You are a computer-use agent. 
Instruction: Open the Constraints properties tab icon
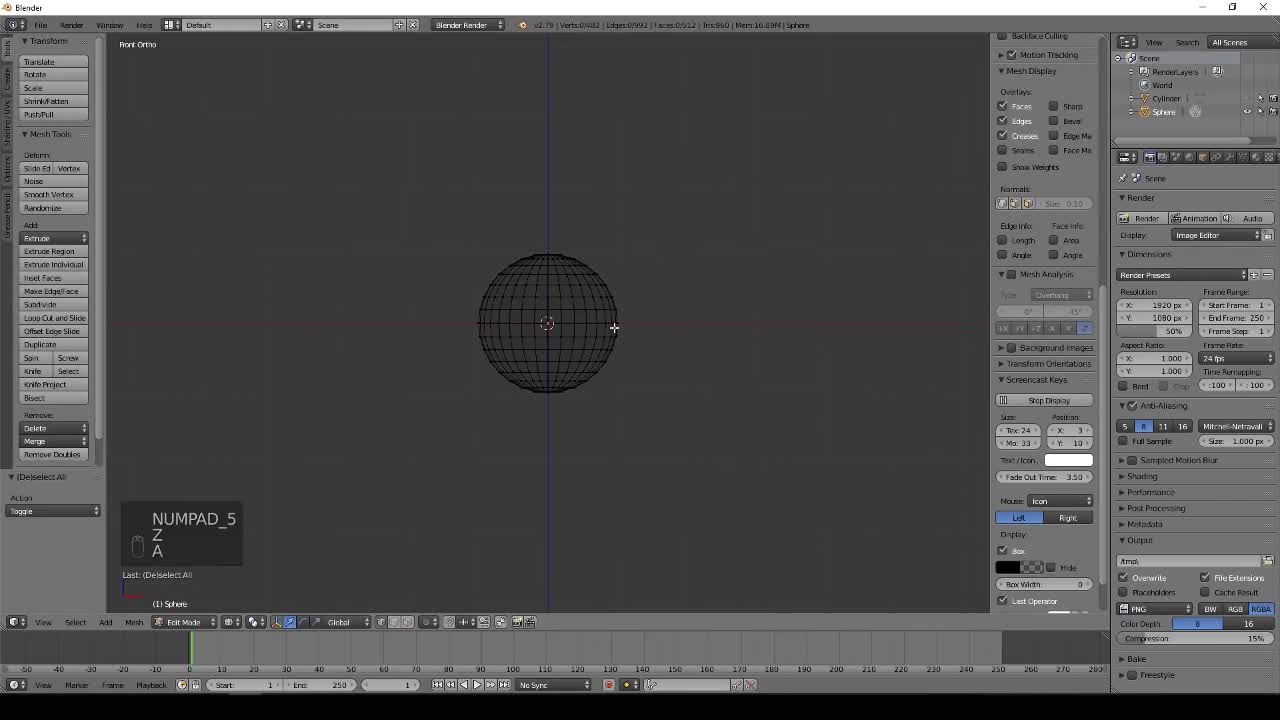click(1217, 157)
